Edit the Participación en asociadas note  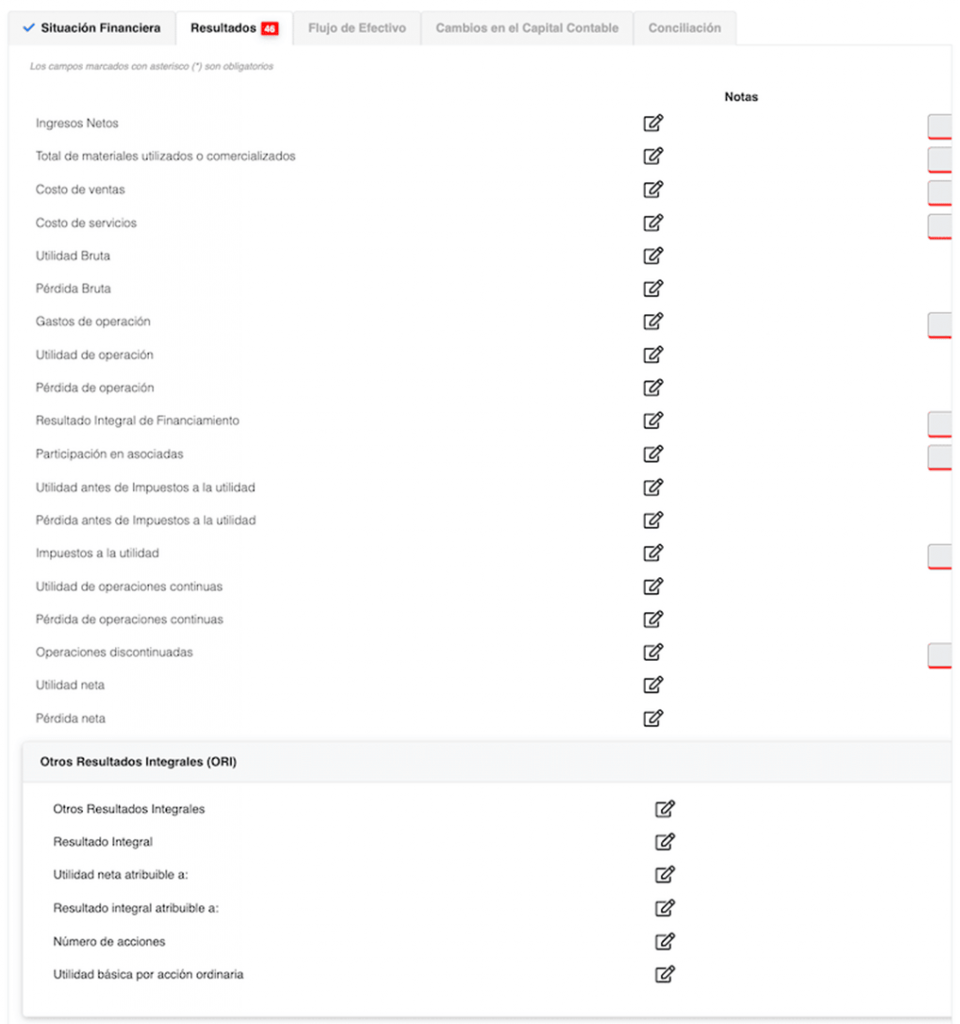(653, 454)
